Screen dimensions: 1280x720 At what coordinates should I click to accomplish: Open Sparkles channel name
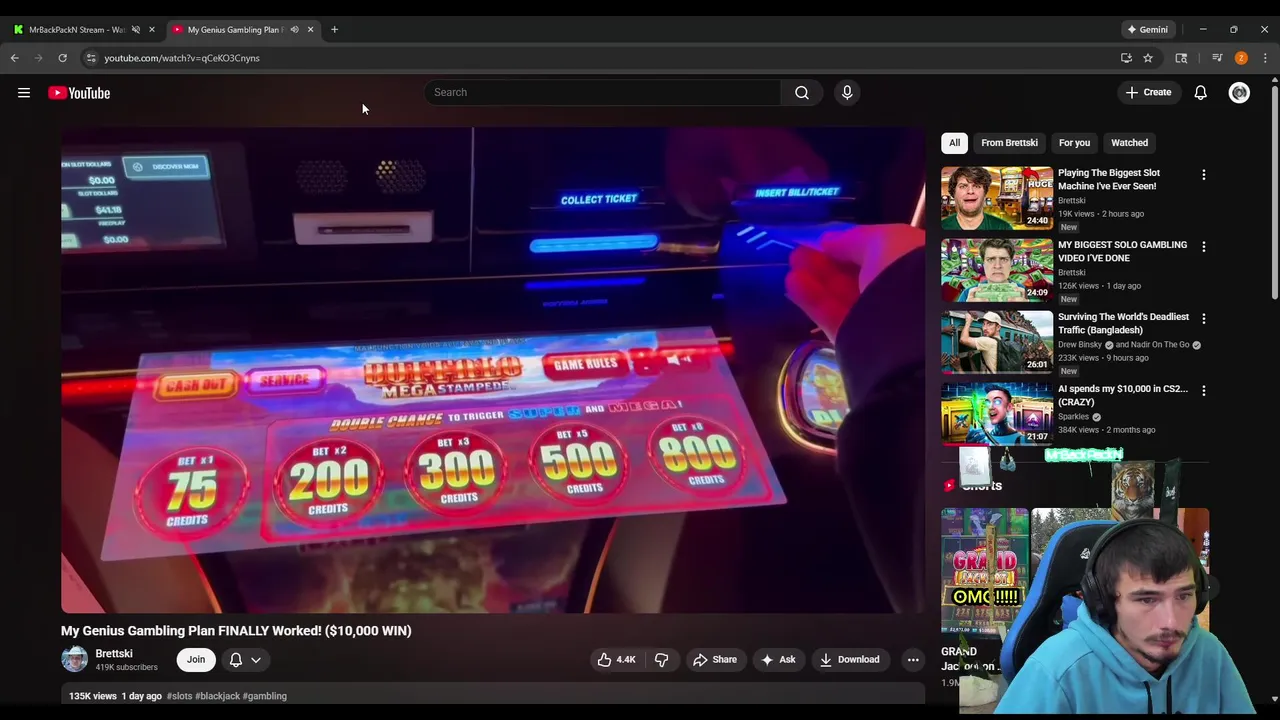[x=1074, y=417]
